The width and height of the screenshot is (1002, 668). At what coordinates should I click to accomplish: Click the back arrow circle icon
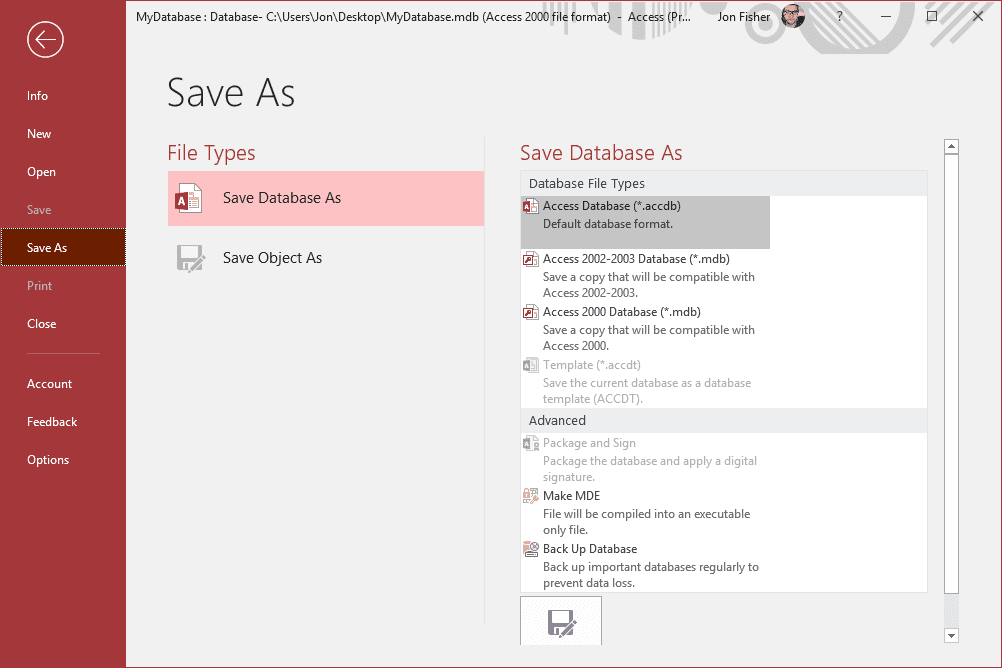point(46,40)
